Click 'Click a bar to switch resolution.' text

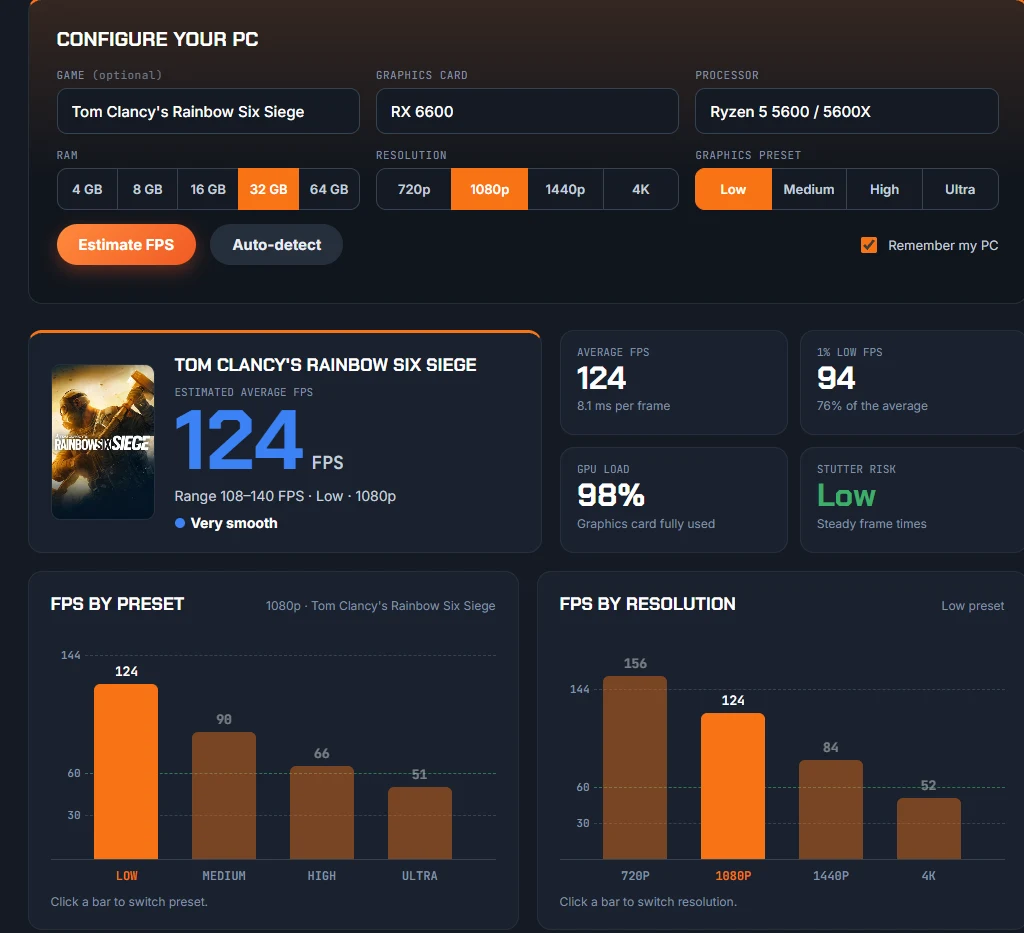coord(648,902)
